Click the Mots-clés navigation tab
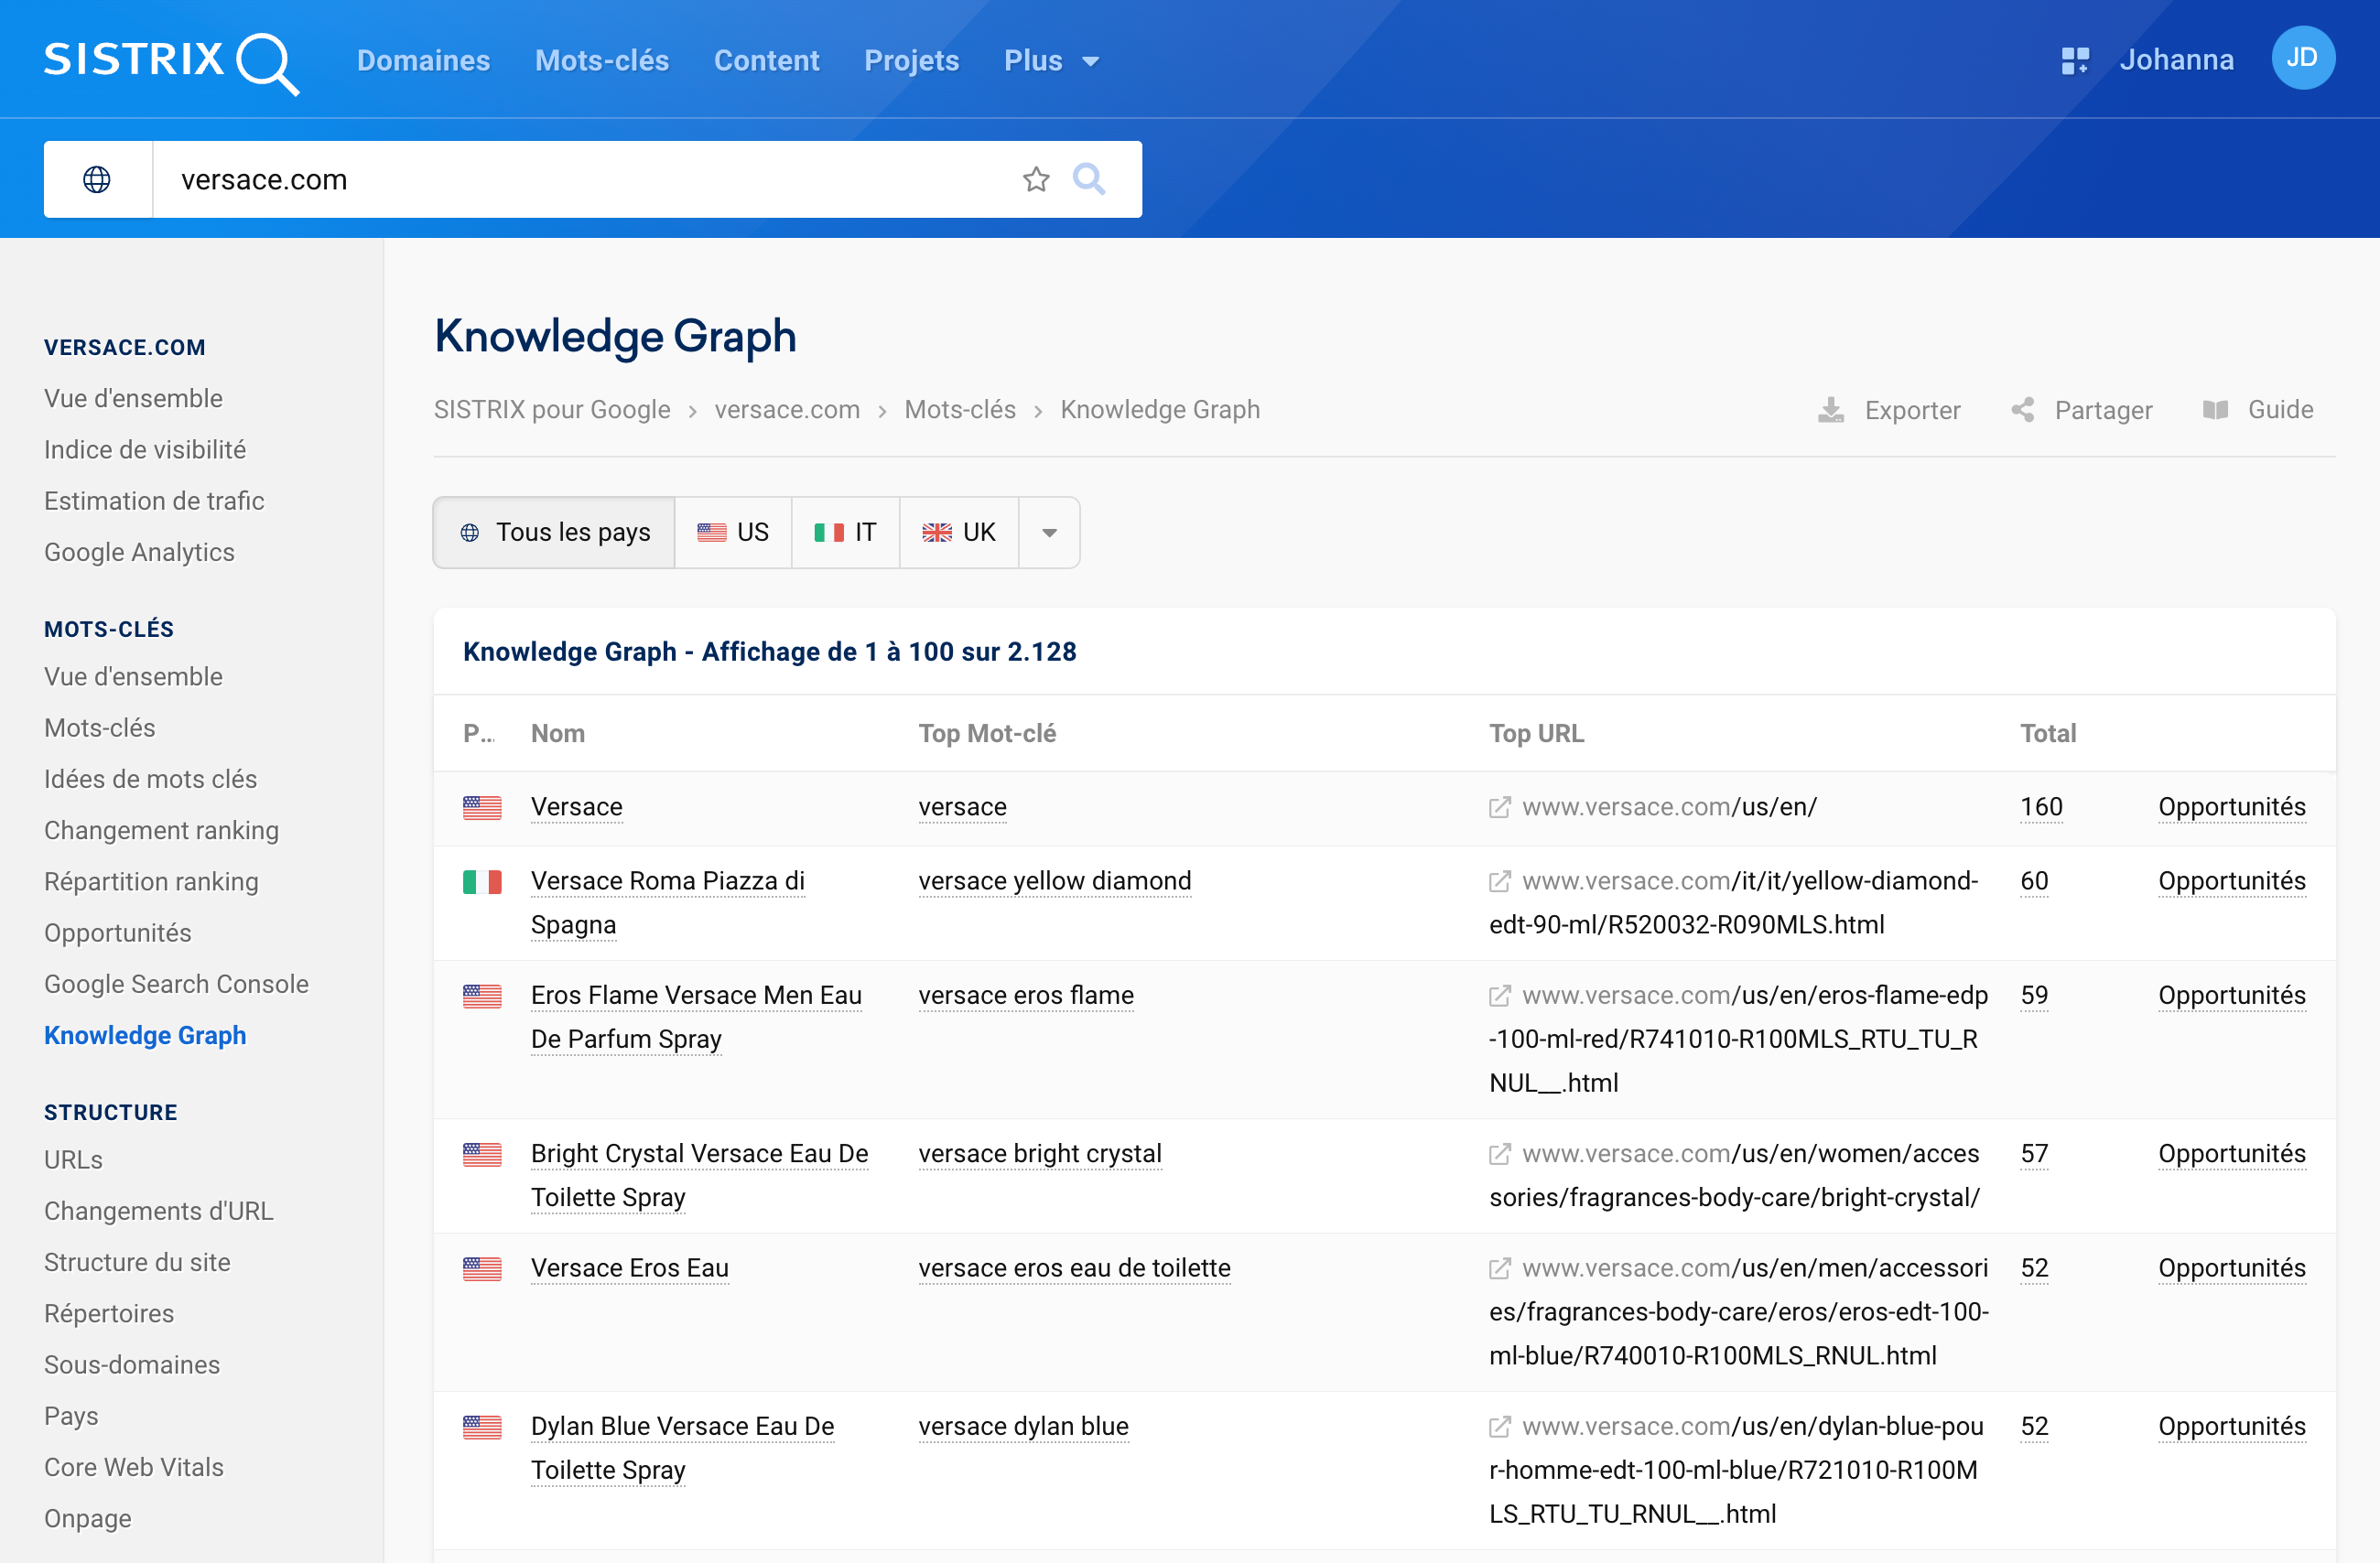 point(600,61)
